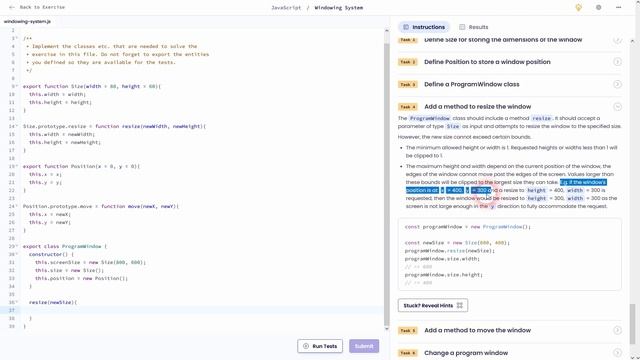
Task: Click the Task 5 badge
Action: 408,331
